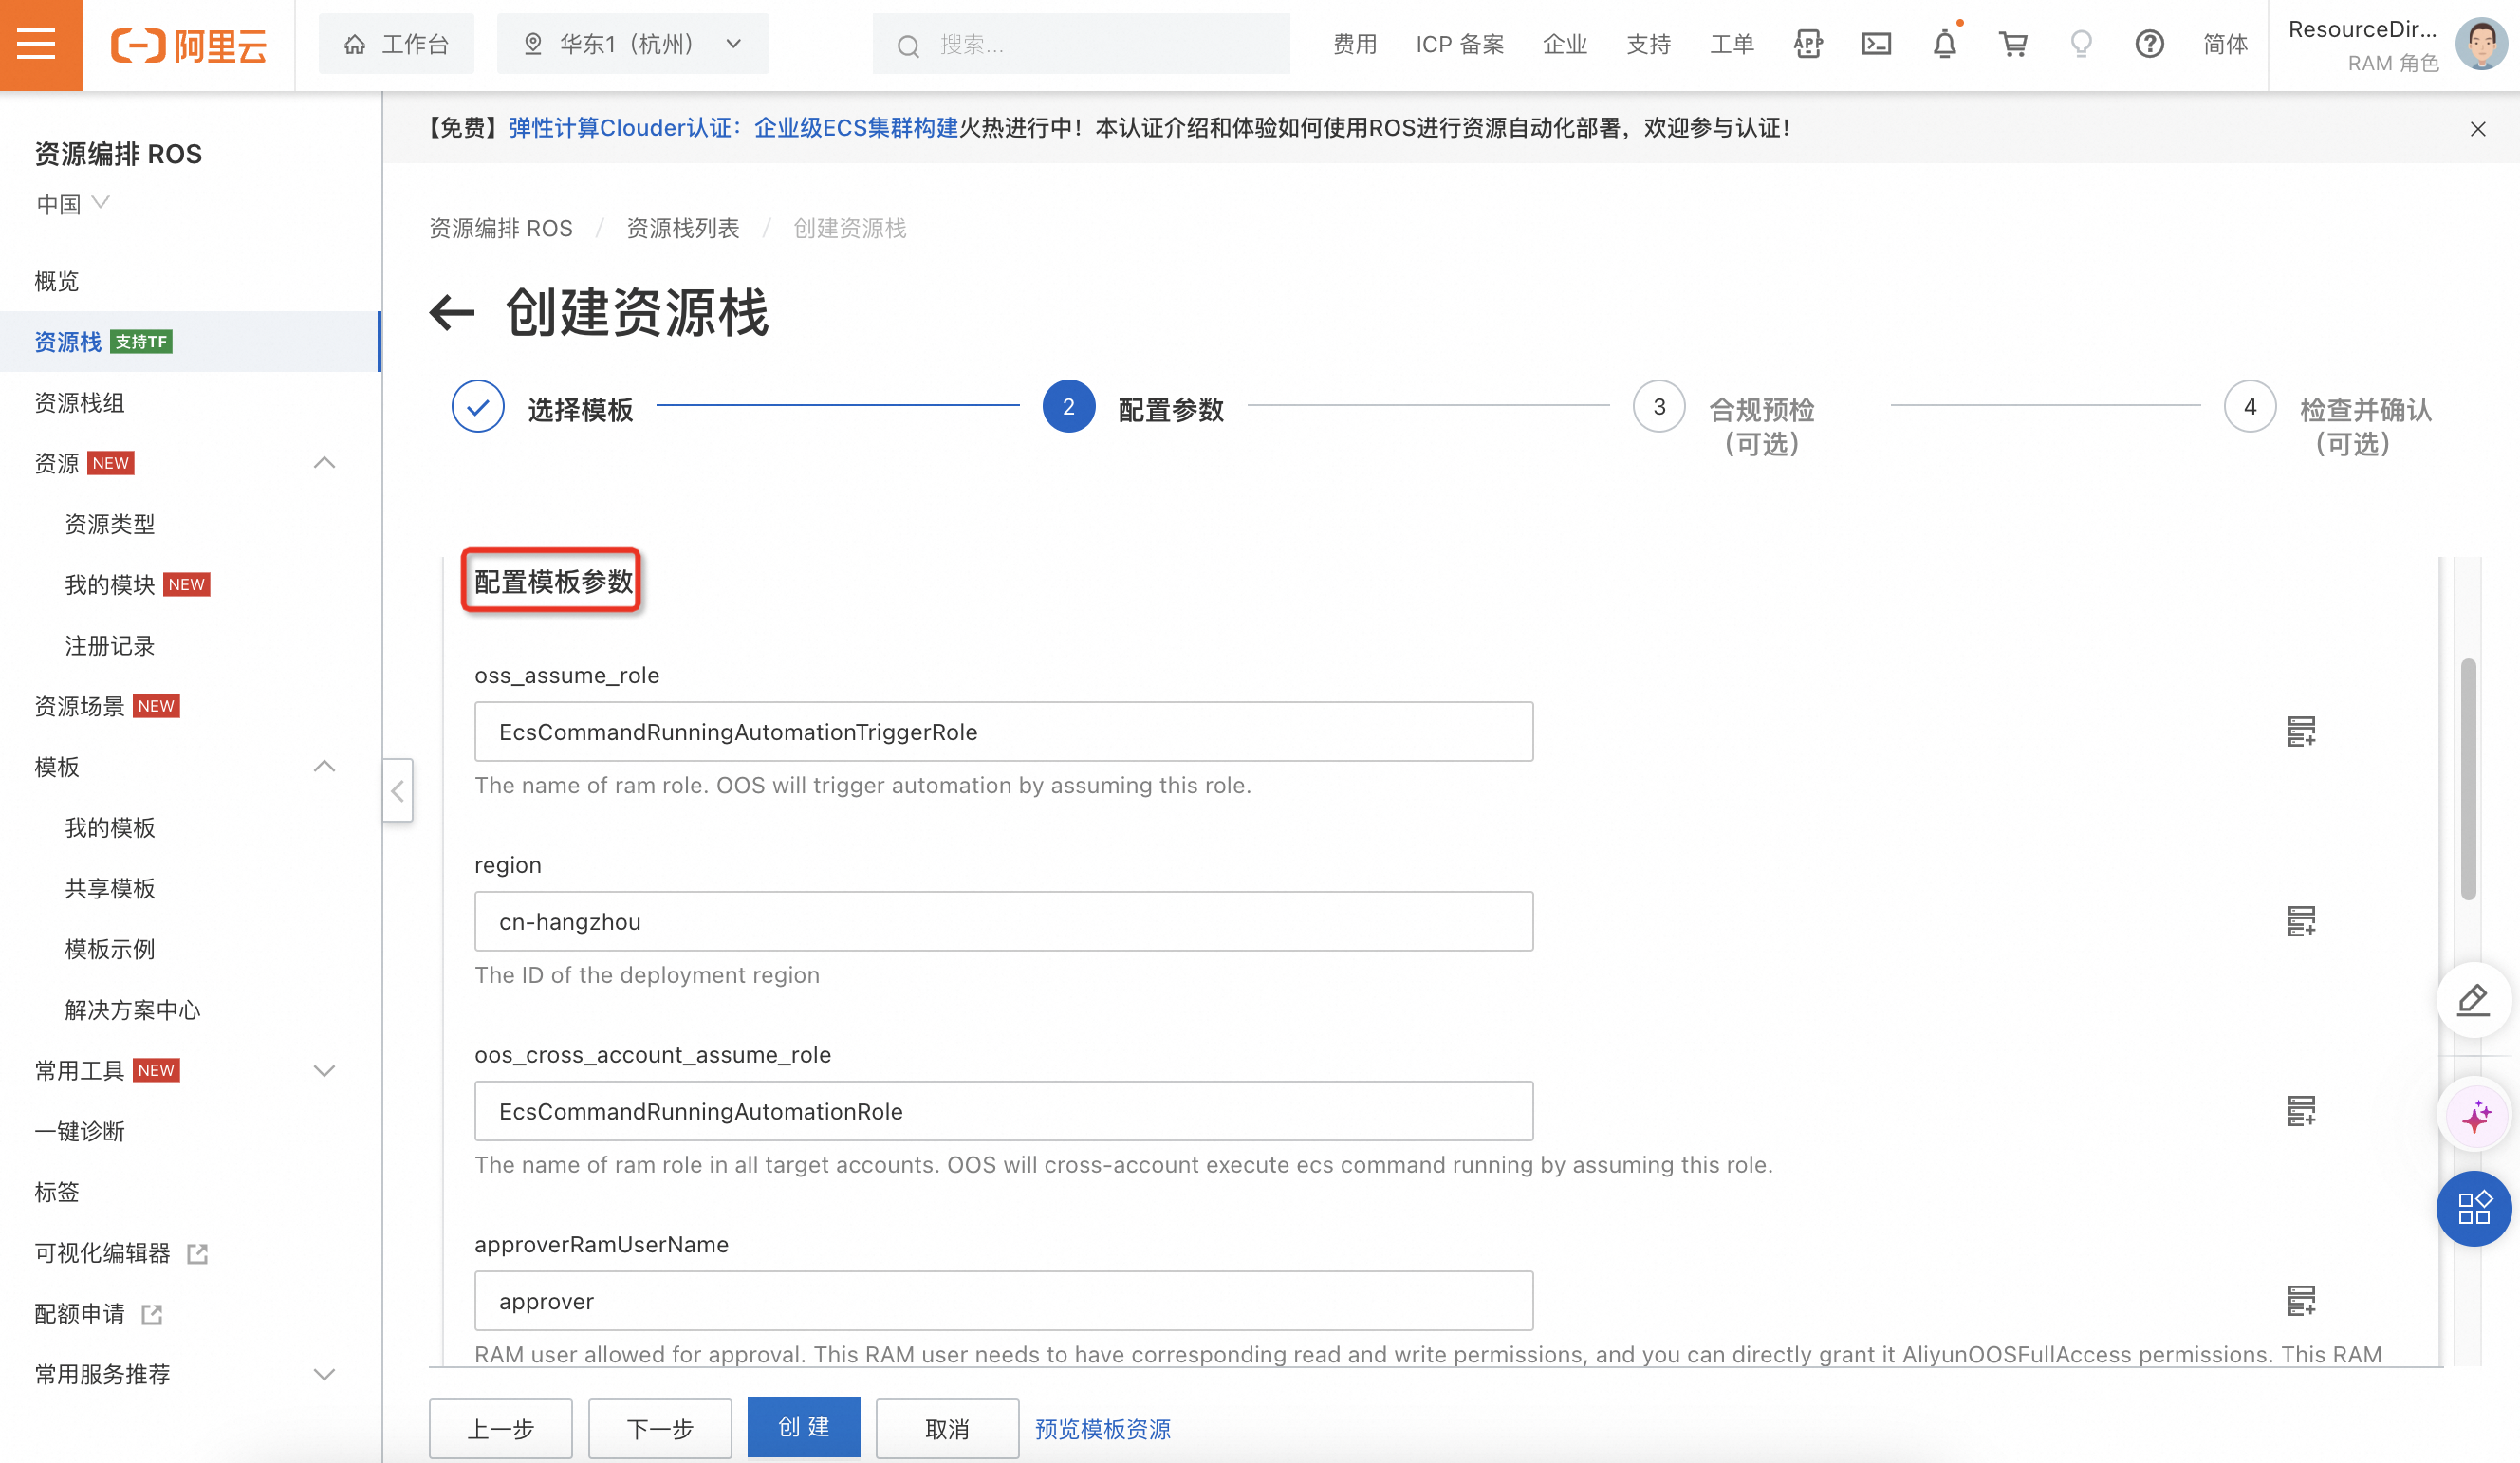Expand 常用服务推荐 in the sidebar
Screen dimensions: 2520x1463
324,1374
